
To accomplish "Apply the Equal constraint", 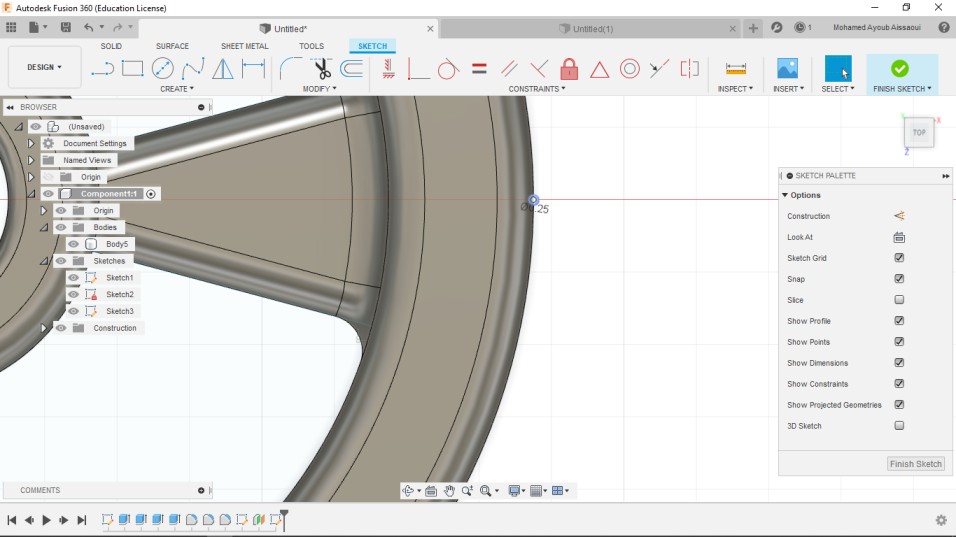I will click(479, 69).
